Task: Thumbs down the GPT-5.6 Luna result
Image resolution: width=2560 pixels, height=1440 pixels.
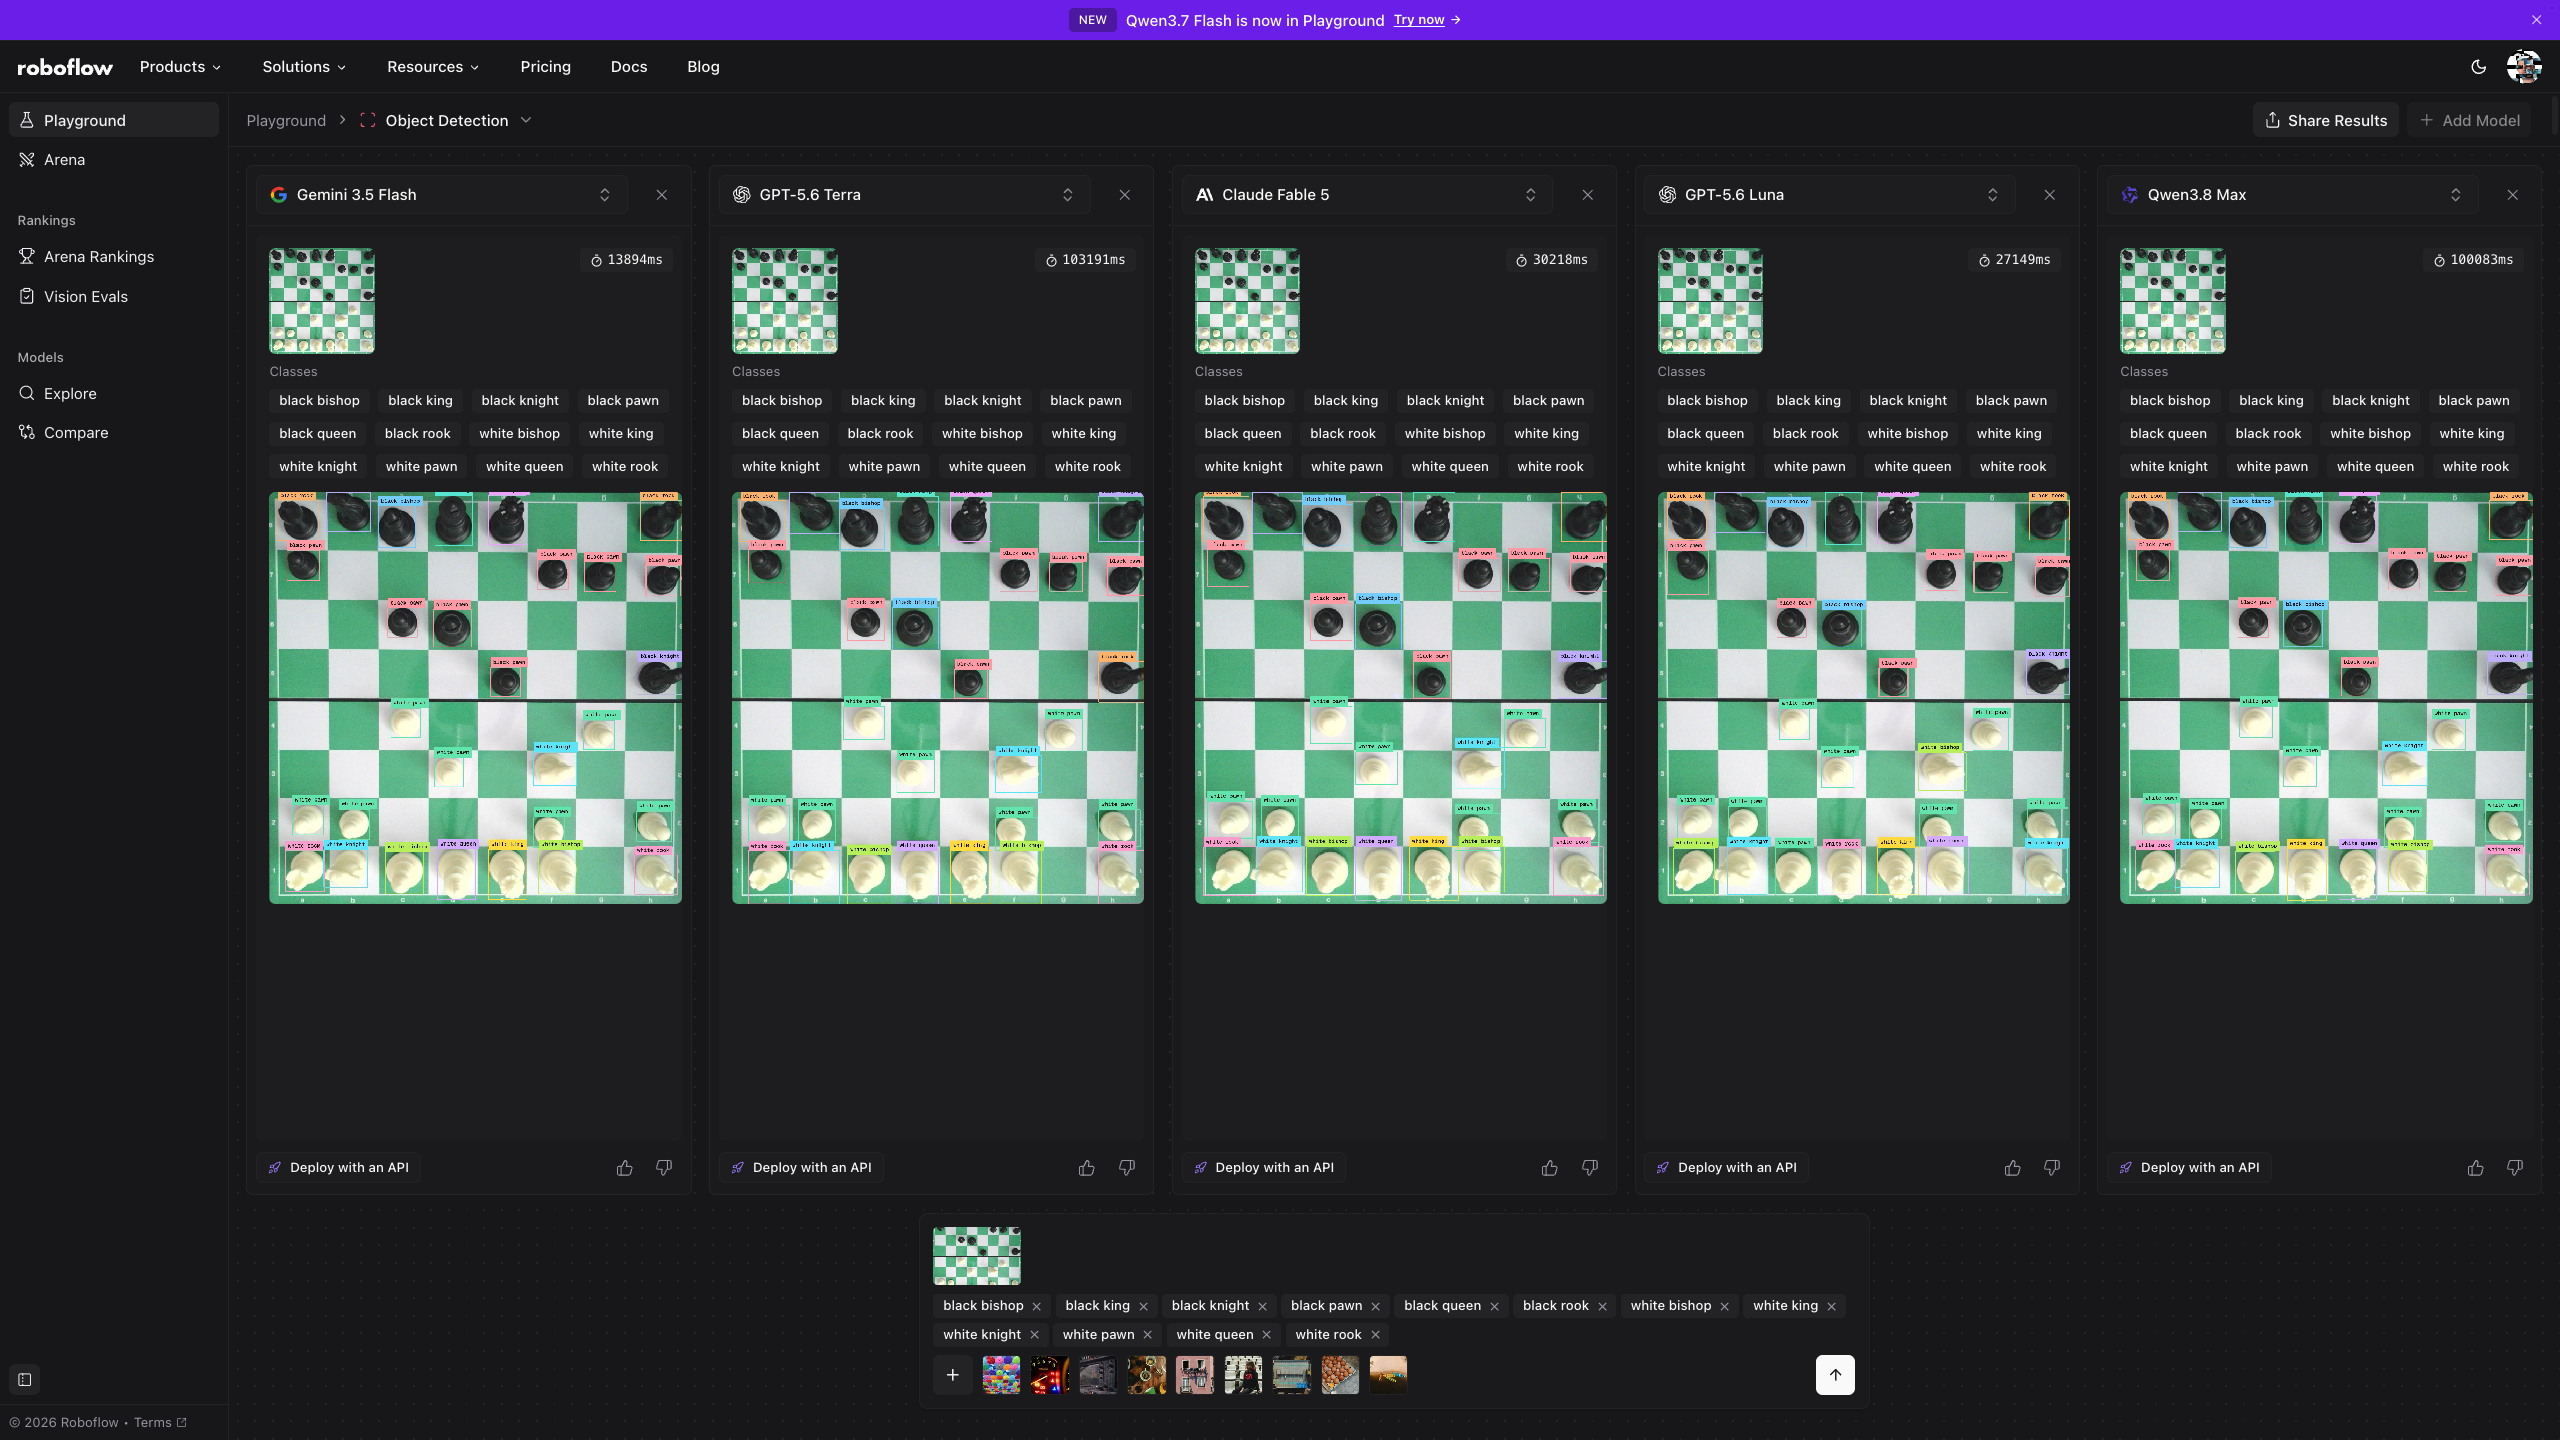Action: [x=2052, y=1168]
